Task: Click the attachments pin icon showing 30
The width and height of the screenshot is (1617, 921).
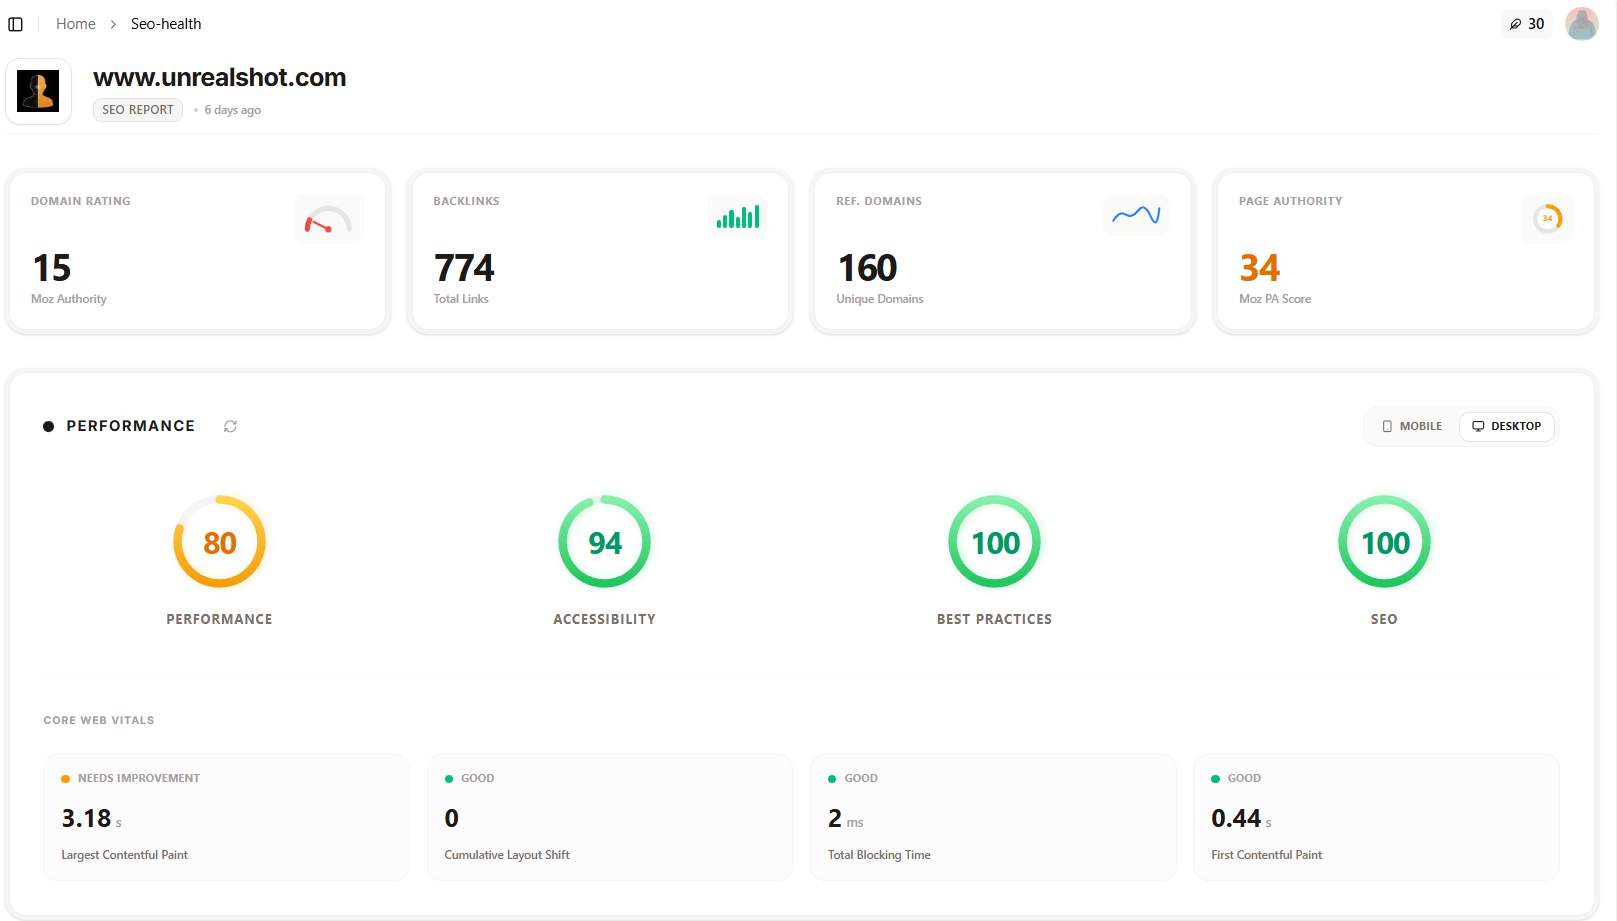Action: click(1526, 23)
